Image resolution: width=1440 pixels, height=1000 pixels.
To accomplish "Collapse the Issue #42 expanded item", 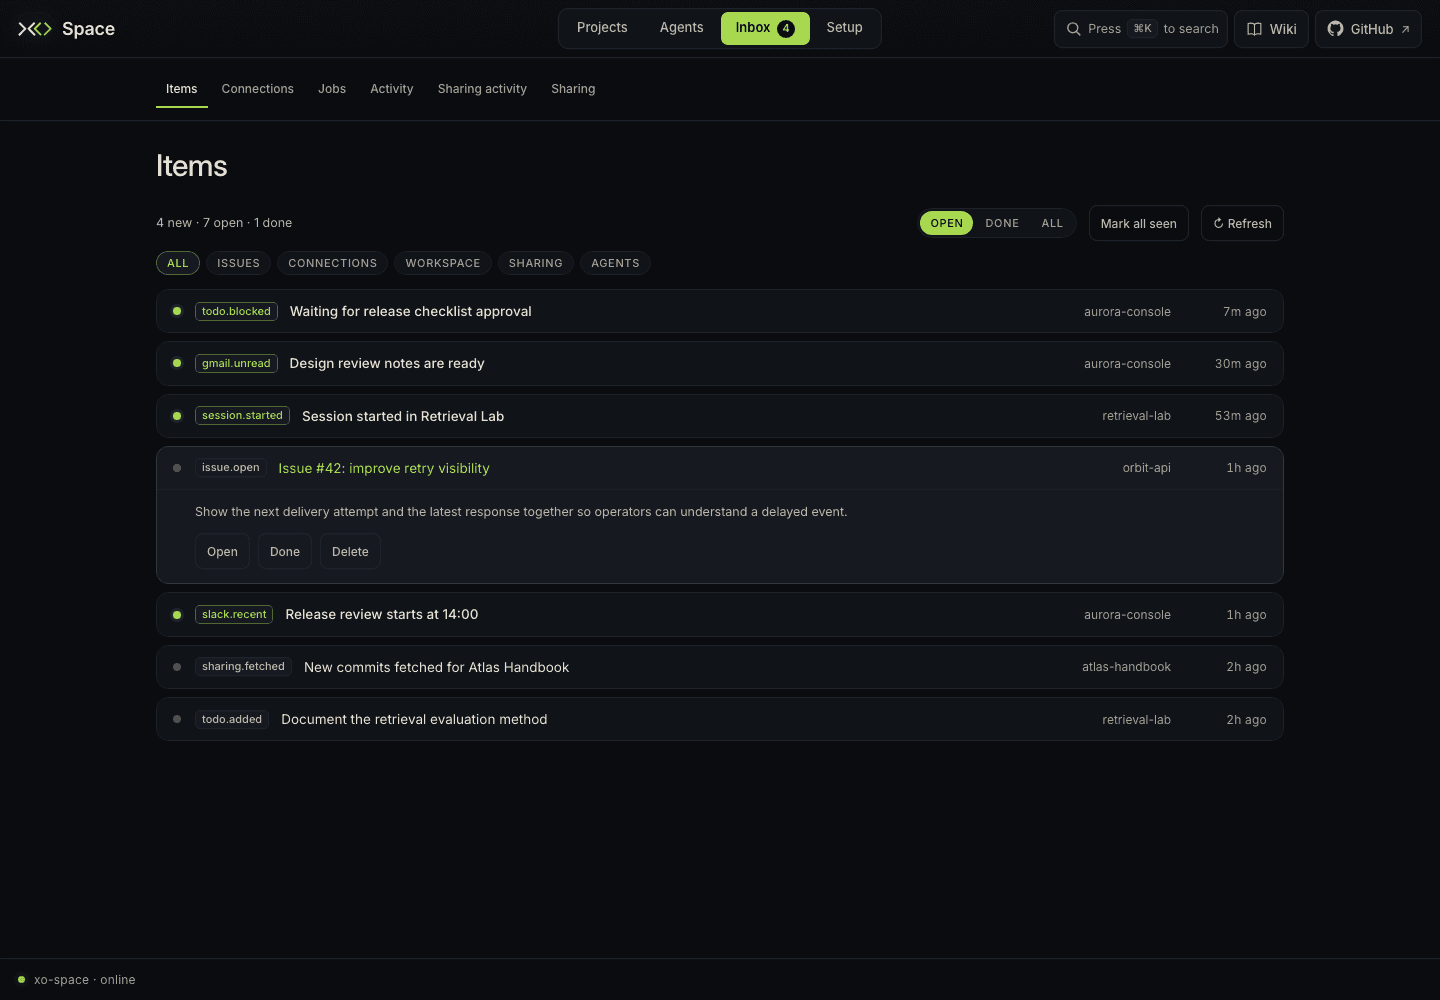I will point(720,468).
